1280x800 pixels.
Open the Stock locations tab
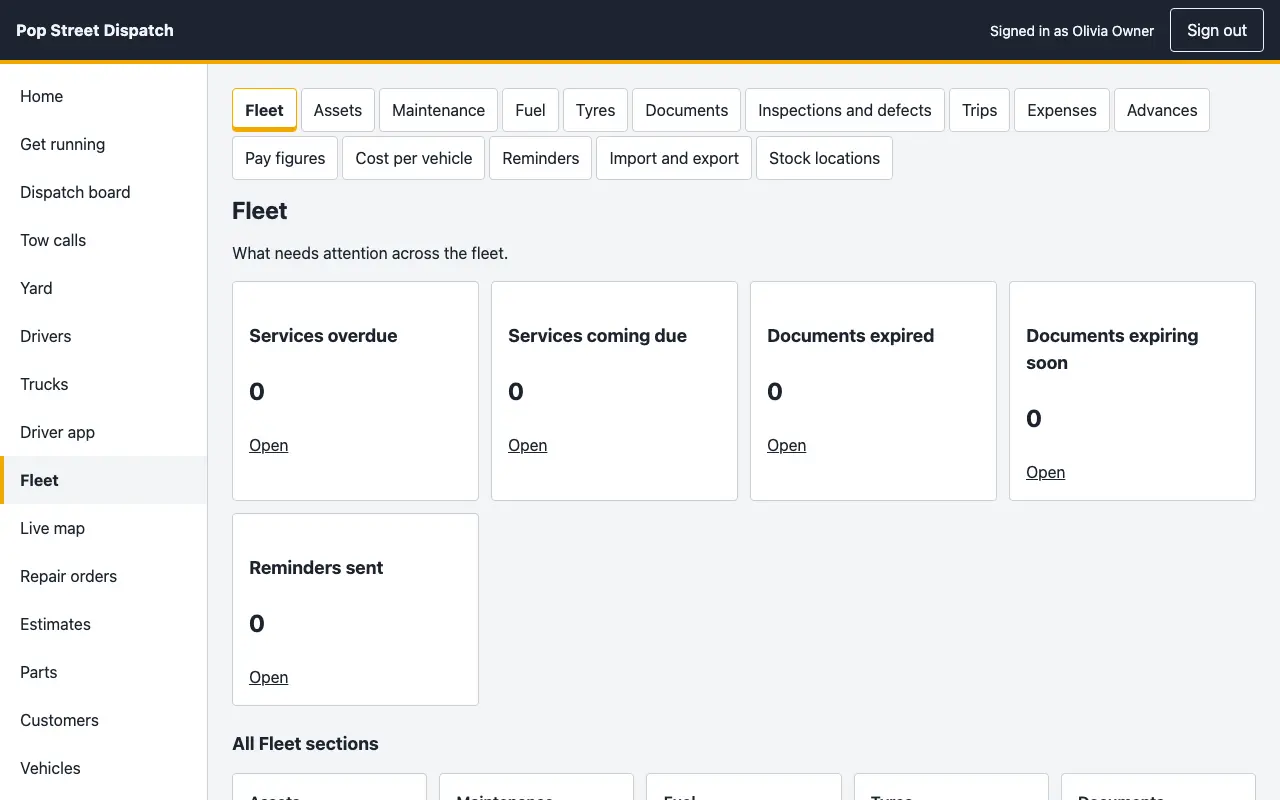click(x=824, y=158)
